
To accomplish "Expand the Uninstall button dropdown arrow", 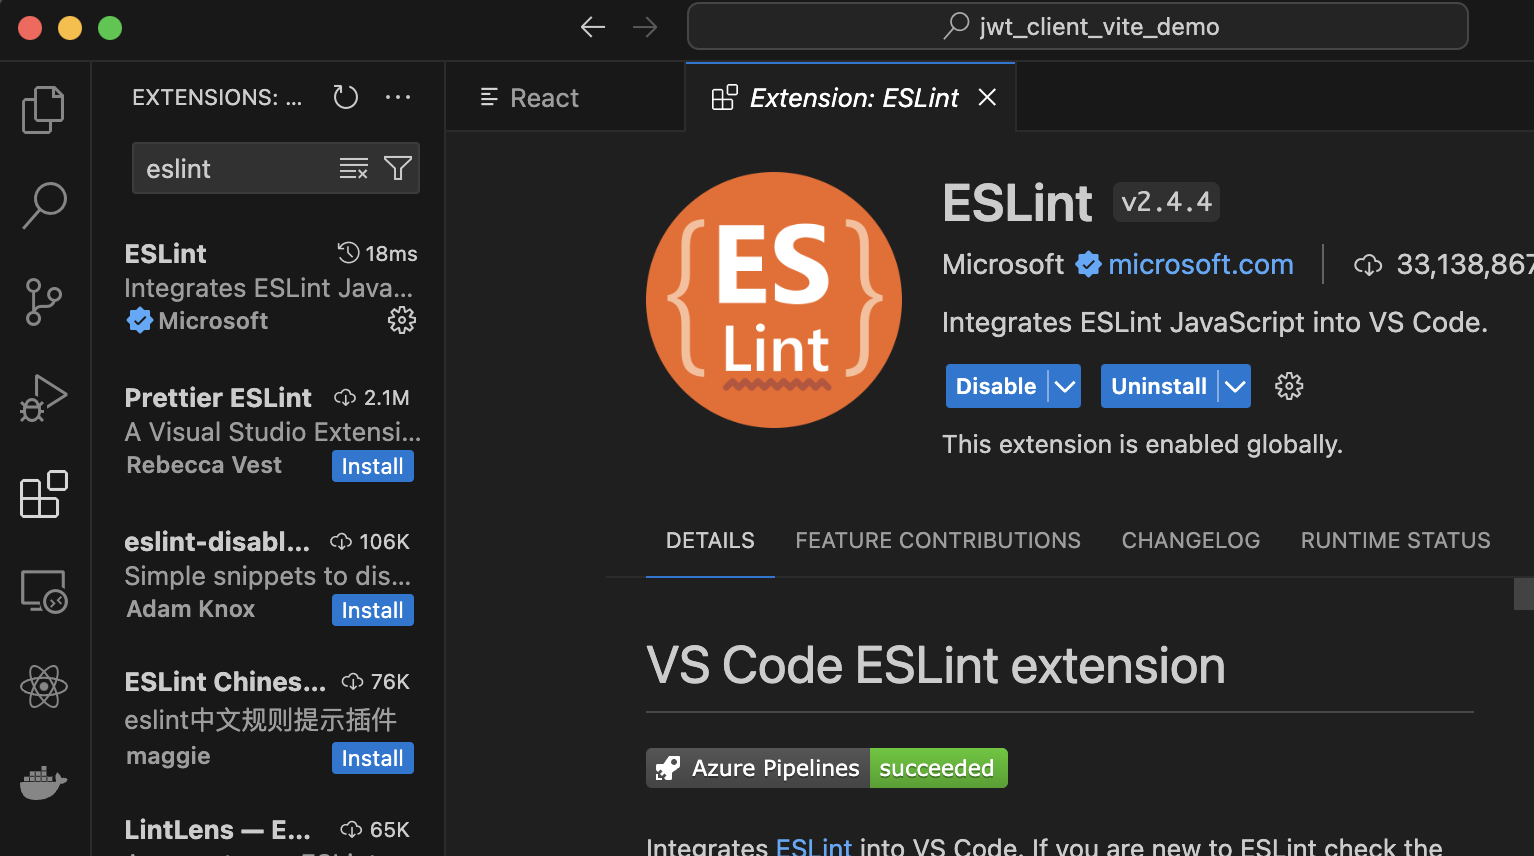I will tap(1235, 386).
